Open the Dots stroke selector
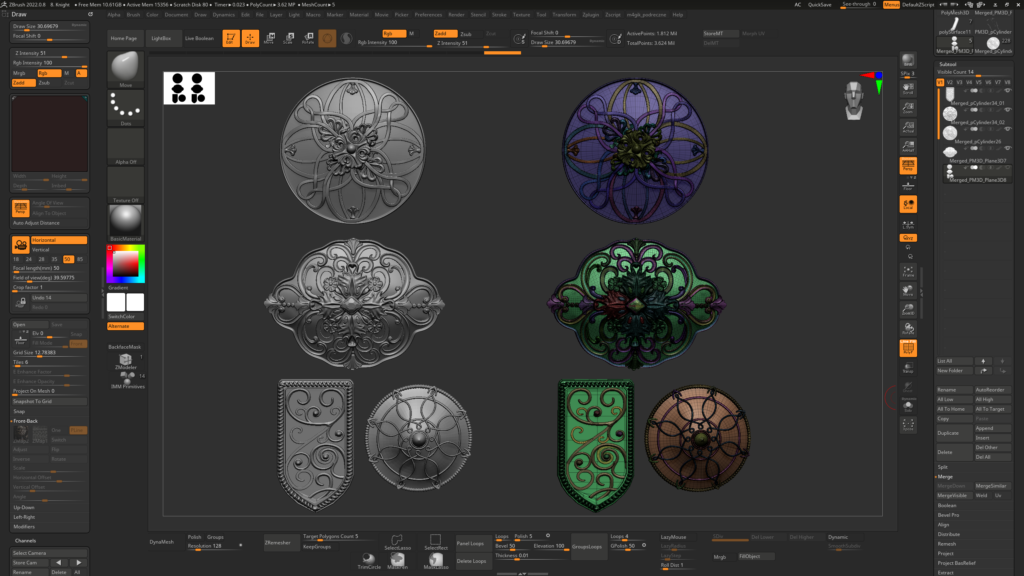Image resolution: width=1024 pixels, height=576 pixels. click(x=125, y=108)
